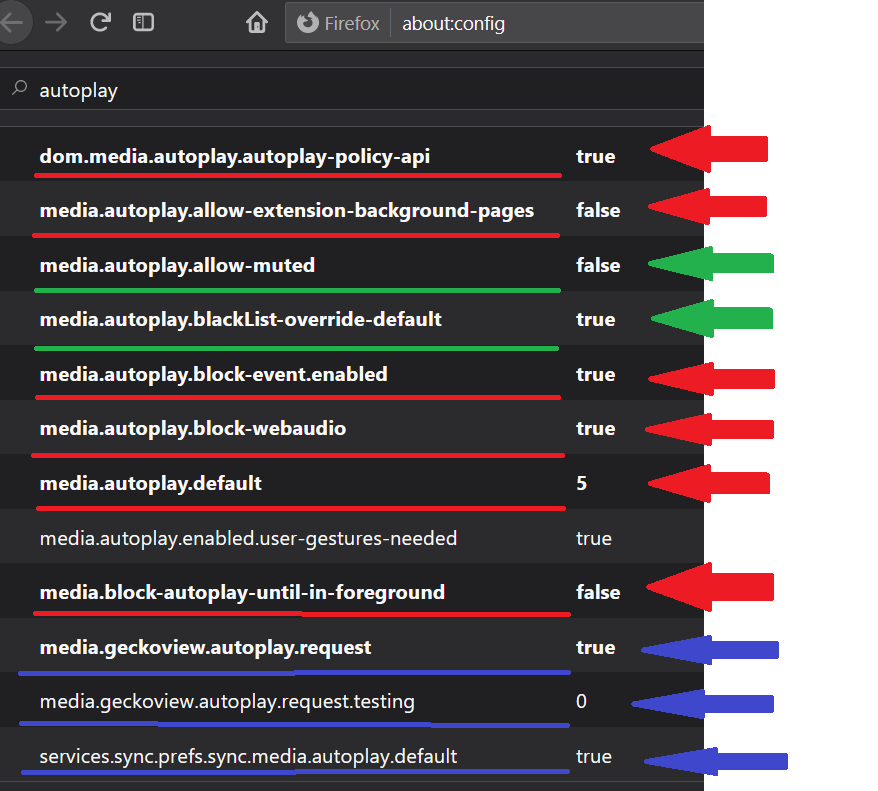
Task: Click the search magnifier in the filter bar
Action: tap(19, 90)
